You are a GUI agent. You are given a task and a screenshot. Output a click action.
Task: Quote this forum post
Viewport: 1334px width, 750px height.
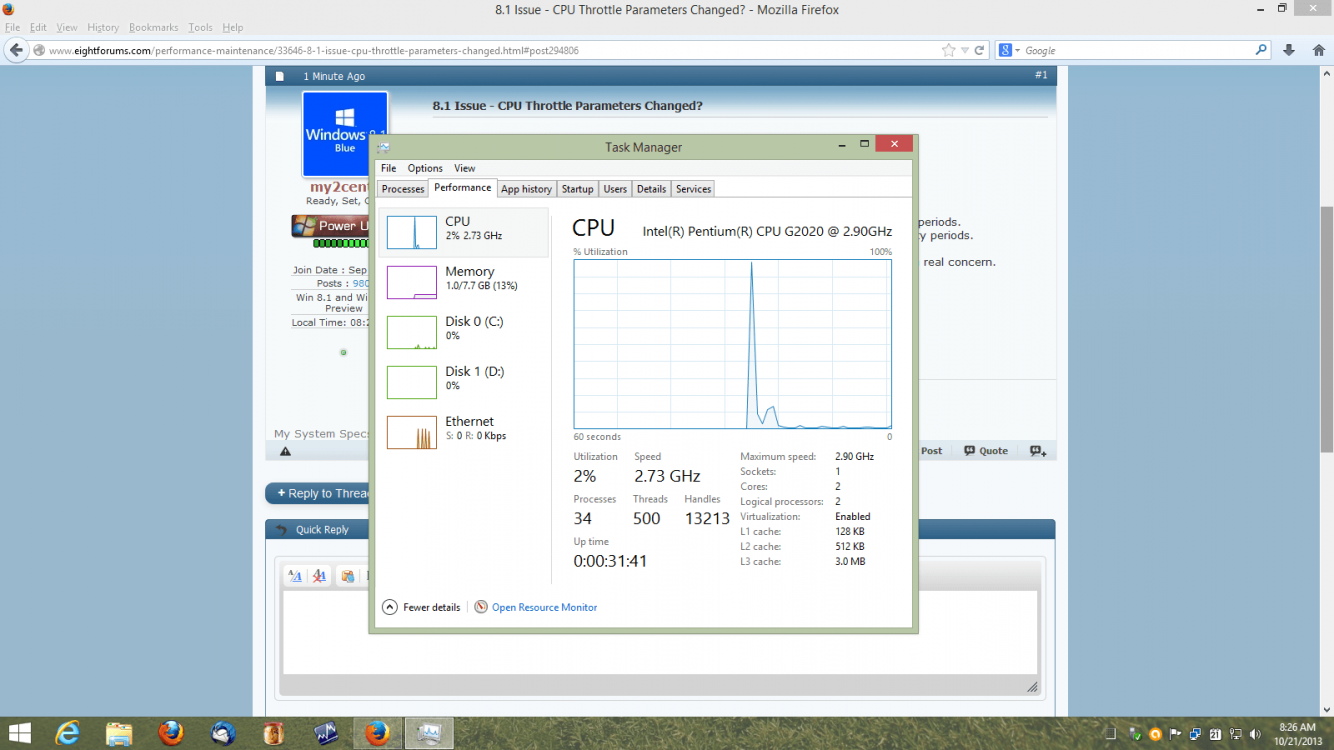tap(986, 451)
